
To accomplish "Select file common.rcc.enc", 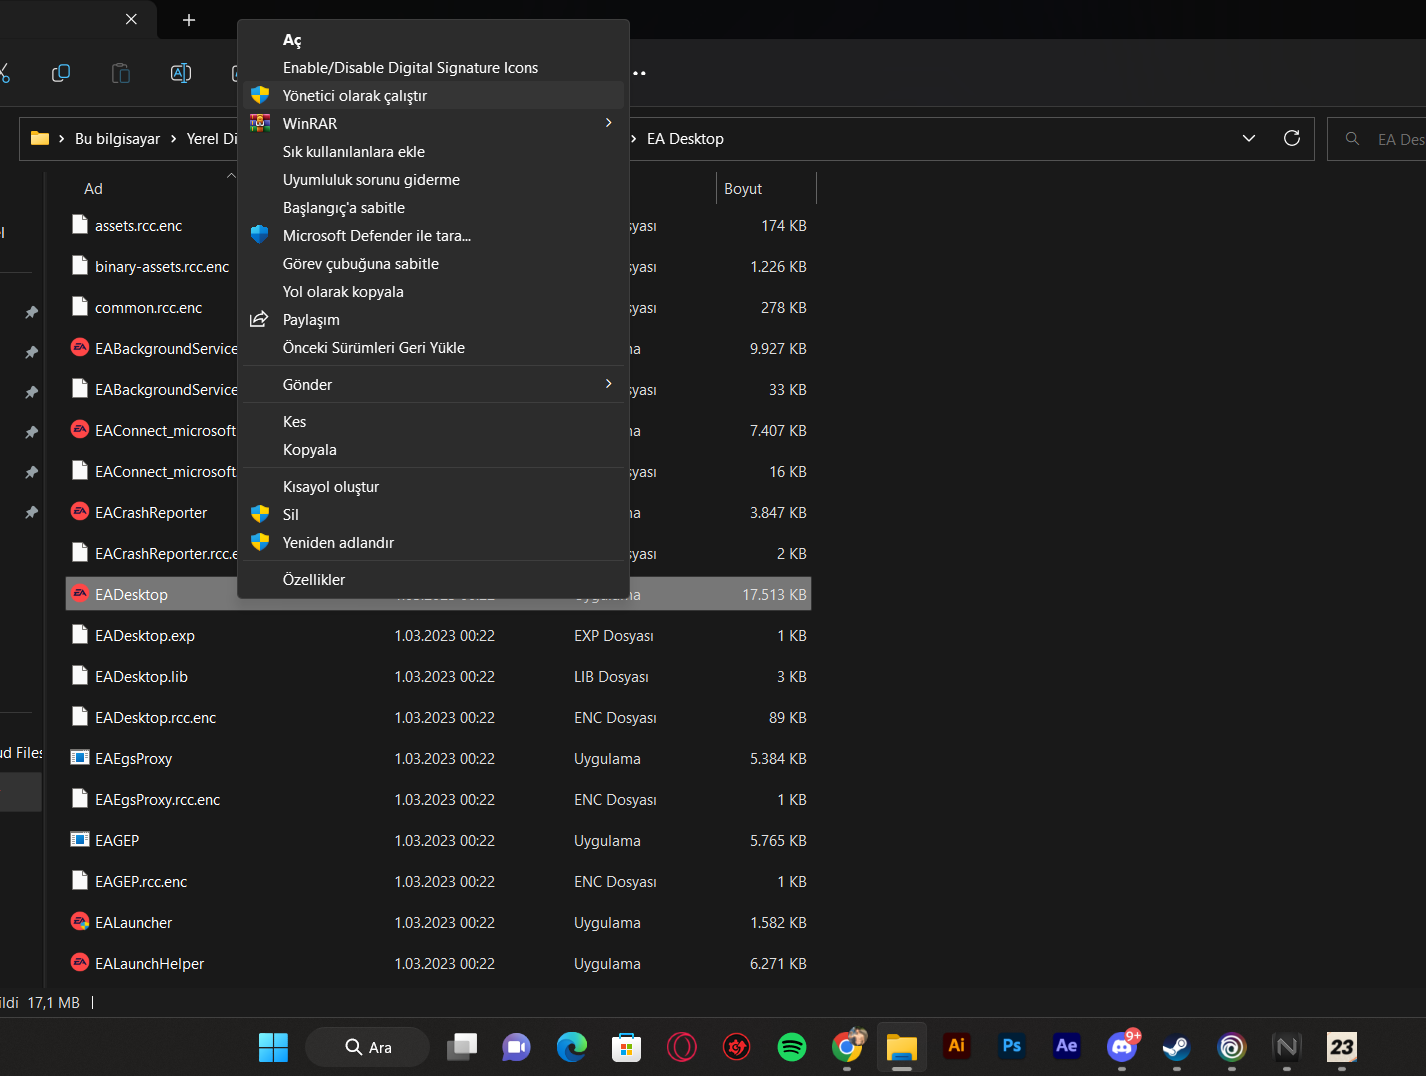I will click(x=148, y=308).
